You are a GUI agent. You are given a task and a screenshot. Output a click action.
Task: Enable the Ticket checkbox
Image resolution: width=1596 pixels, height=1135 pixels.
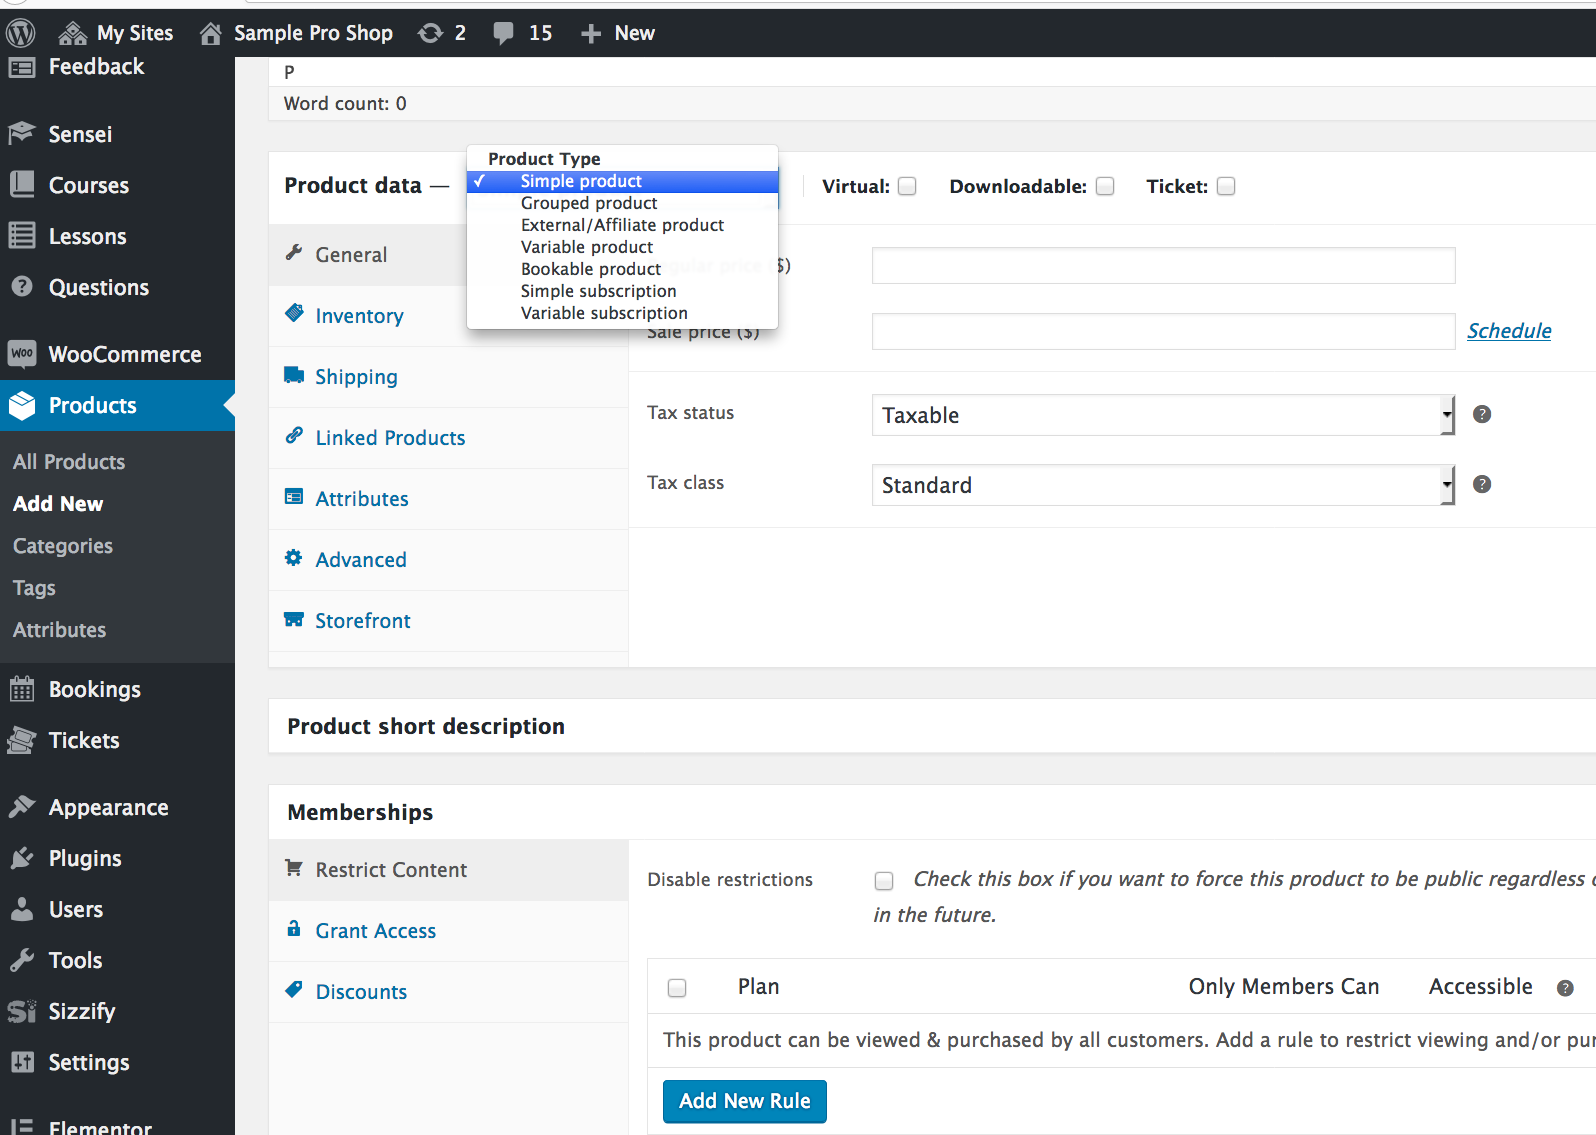[1226, 186]
